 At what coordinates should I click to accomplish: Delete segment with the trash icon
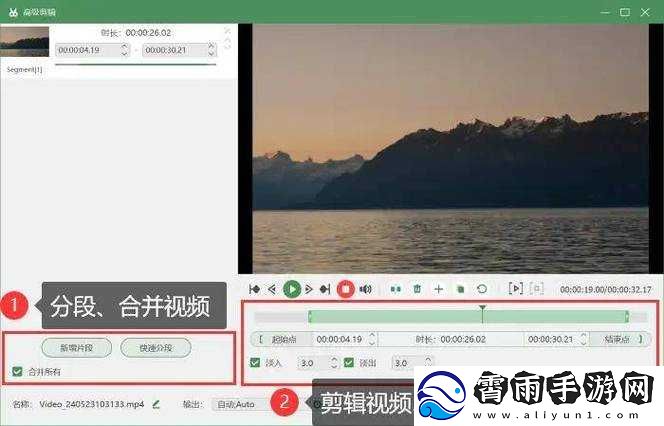[417, 289]
